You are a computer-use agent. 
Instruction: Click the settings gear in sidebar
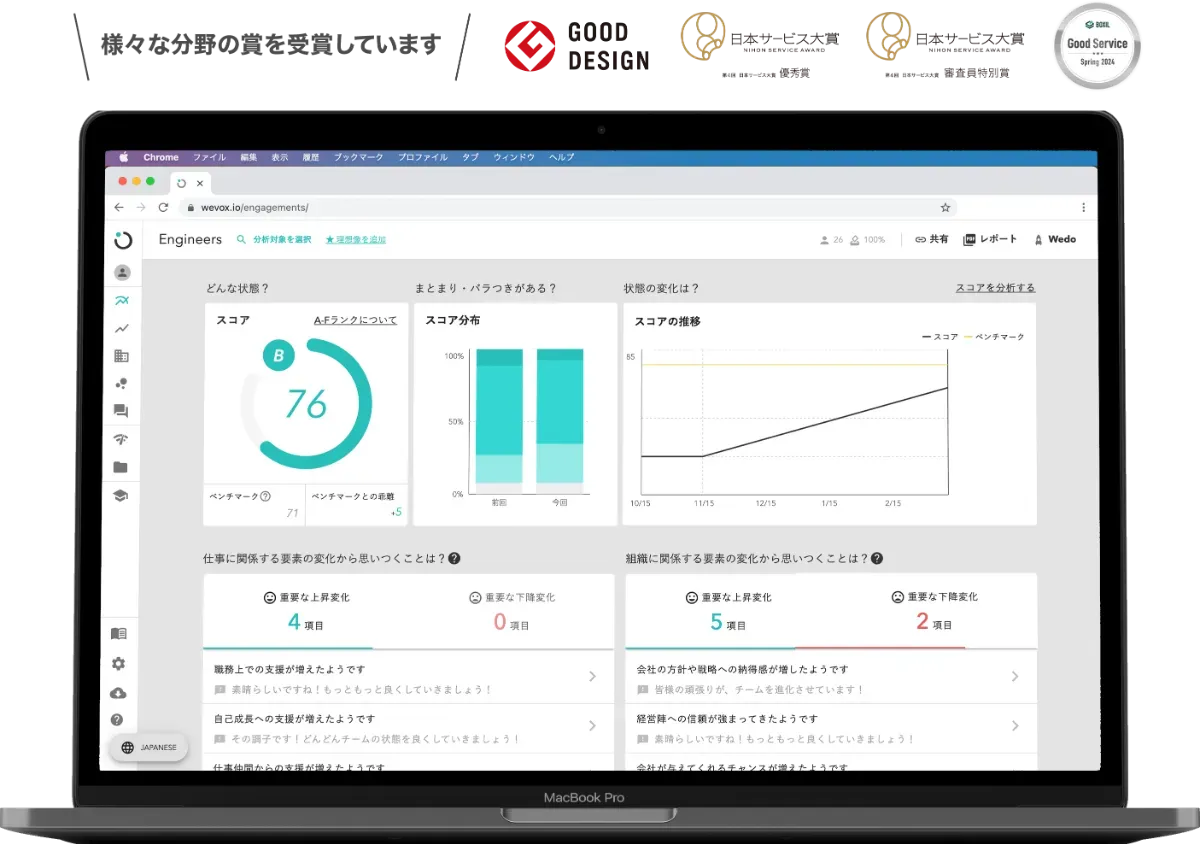(119, 664)
